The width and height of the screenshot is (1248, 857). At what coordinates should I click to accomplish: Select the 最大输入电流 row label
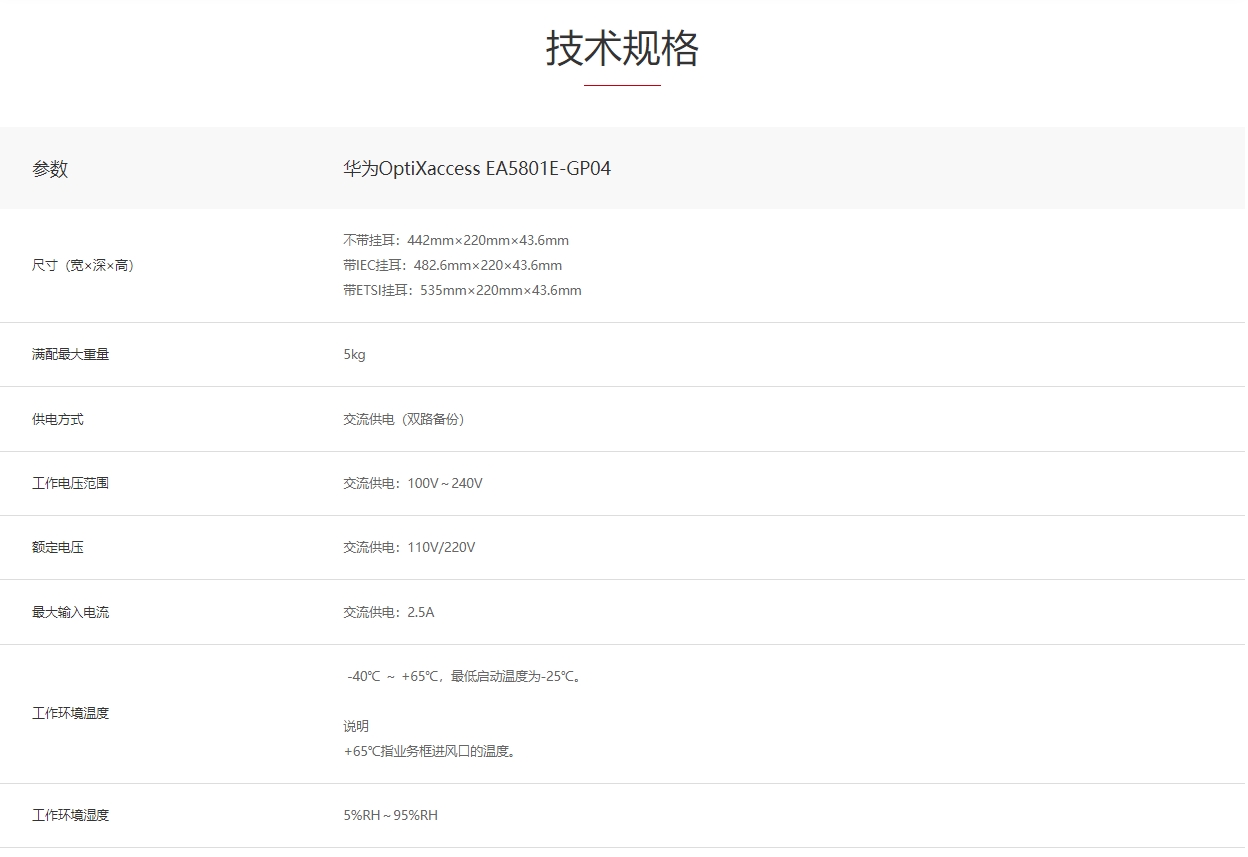(x=71, y=612)
